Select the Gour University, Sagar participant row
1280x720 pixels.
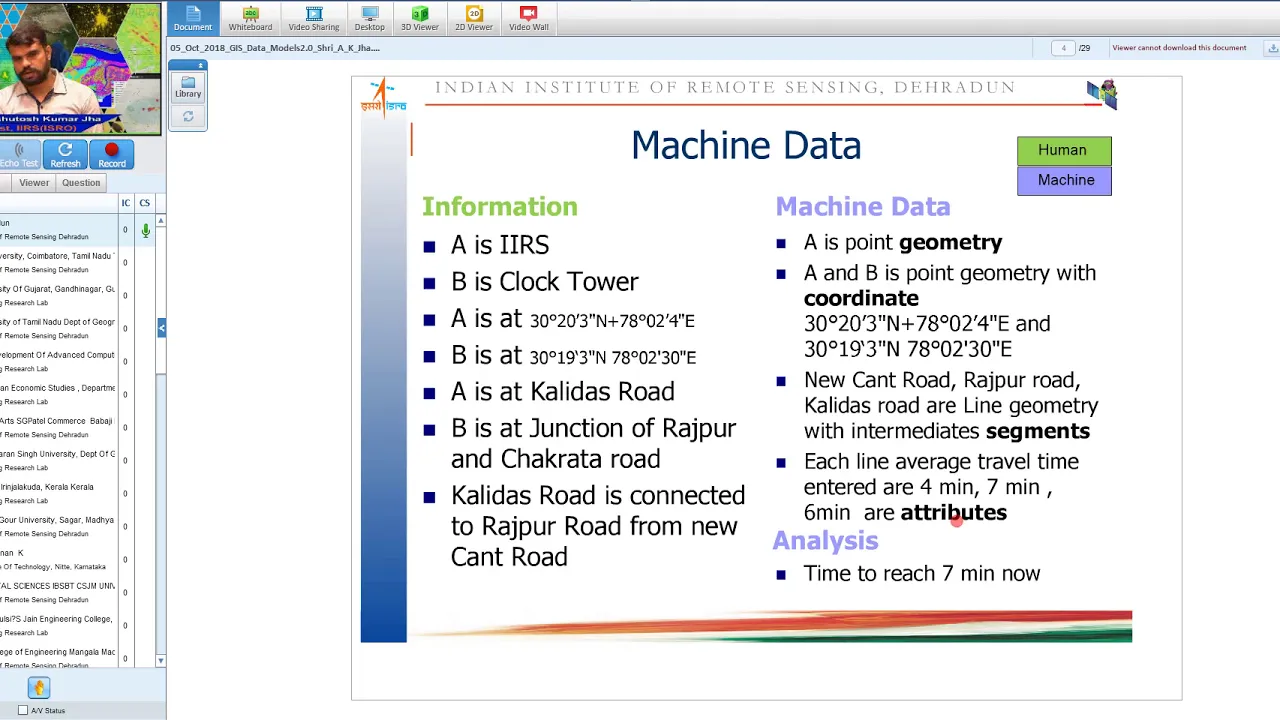point(58,527)
